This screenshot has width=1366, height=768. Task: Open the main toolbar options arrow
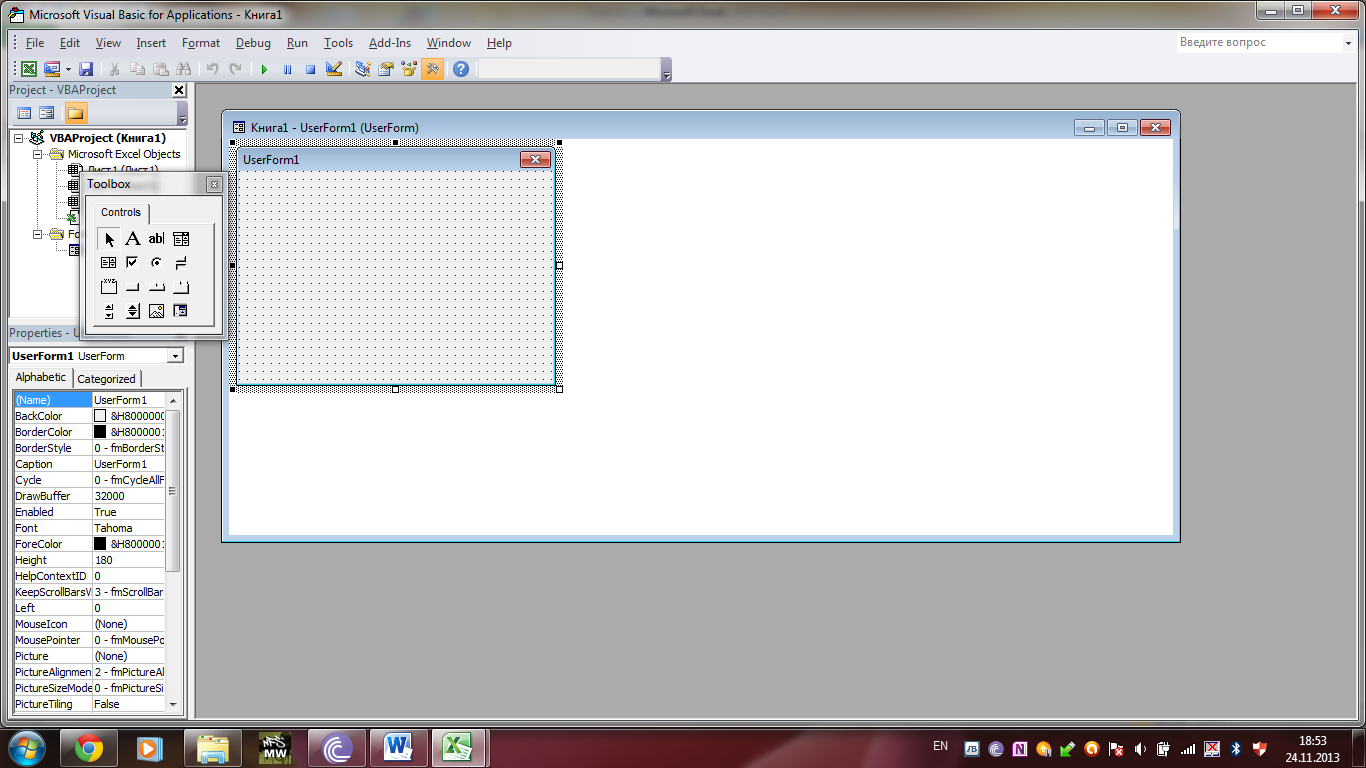[x=667, y=70]
